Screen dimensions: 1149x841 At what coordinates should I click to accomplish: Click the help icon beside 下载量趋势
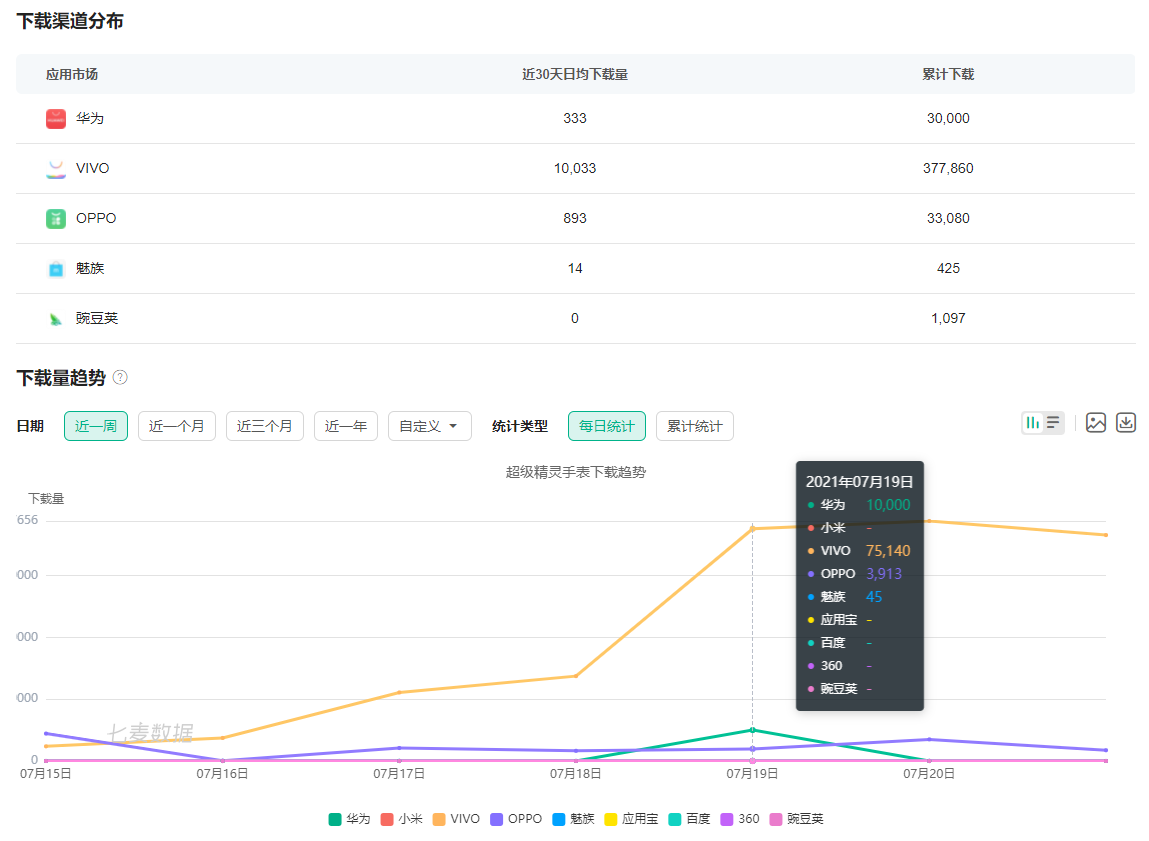point(120,377)
